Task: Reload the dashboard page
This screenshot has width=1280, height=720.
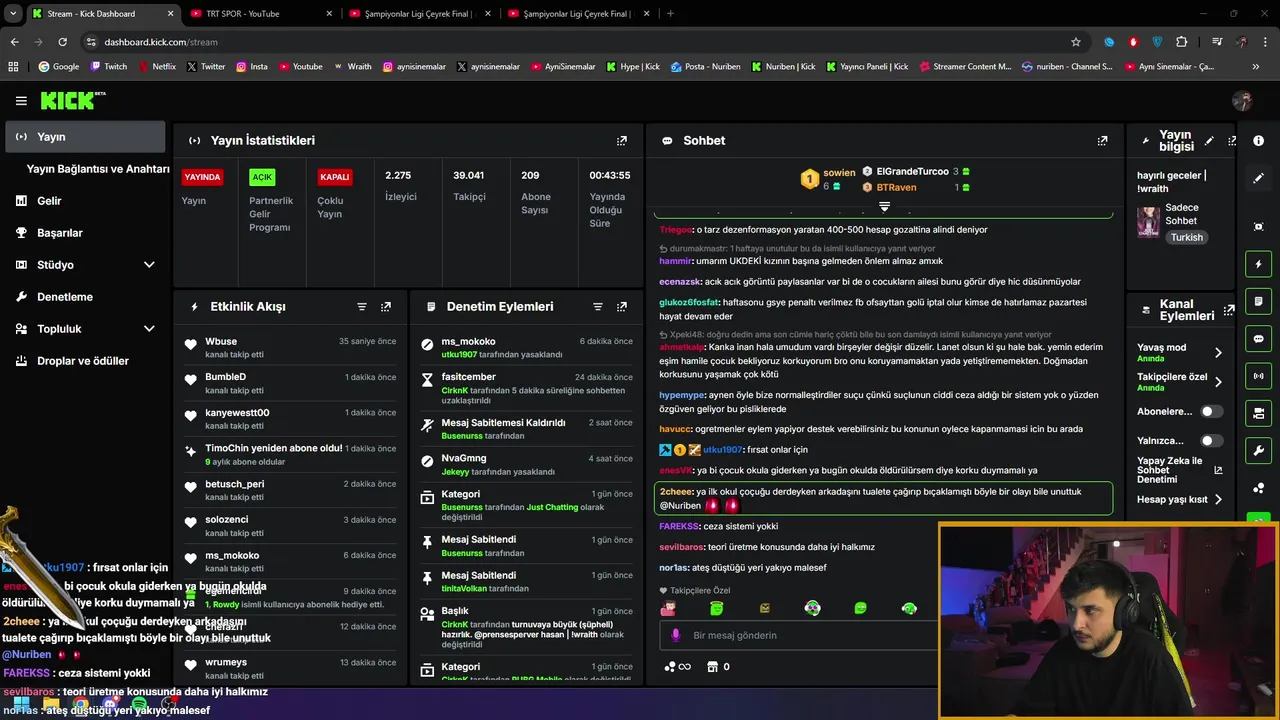Action: 62,42
